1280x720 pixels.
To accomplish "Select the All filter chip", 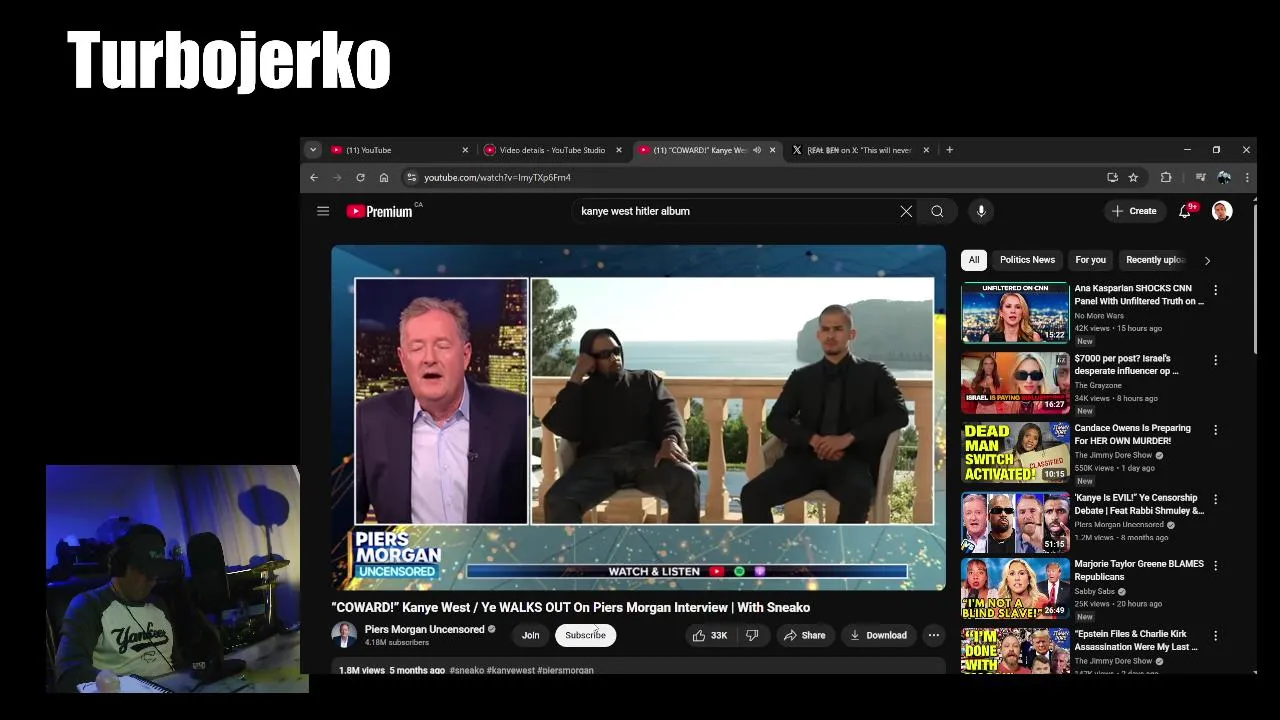I will click(974, 260).
